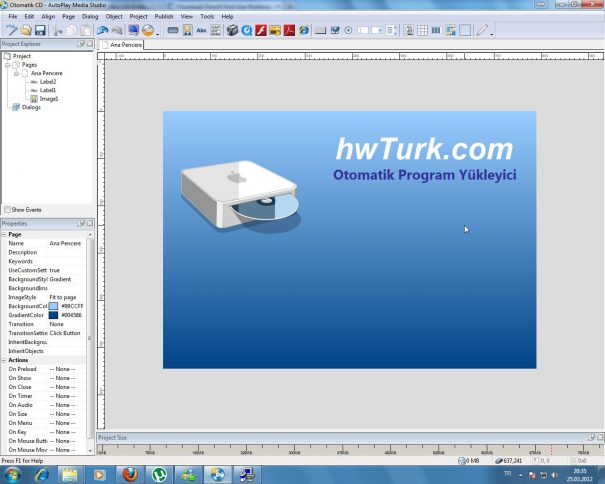The height and width of the screenshot is (484, 605).
Task: Insert a PDF object
Action: [x=289, y=30]
